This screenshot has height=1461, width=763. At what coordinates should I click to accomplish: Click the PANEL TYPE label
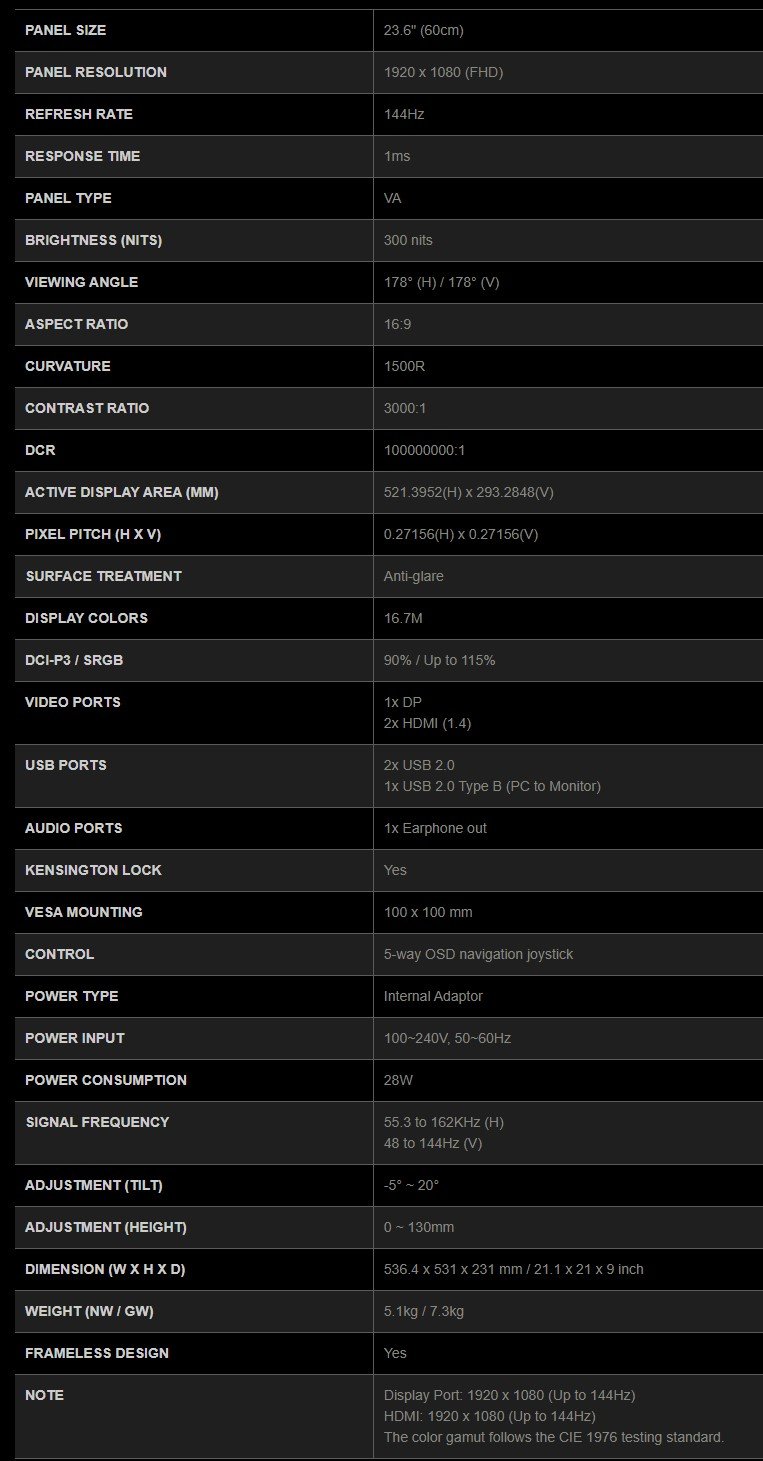tap(68, 198)
